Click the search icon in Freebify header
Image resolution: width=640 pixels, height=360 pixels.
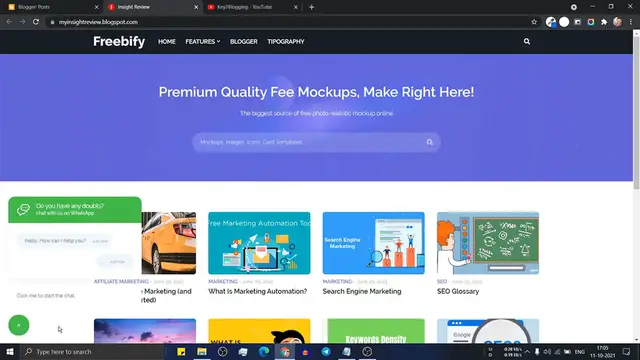point(527,41)
